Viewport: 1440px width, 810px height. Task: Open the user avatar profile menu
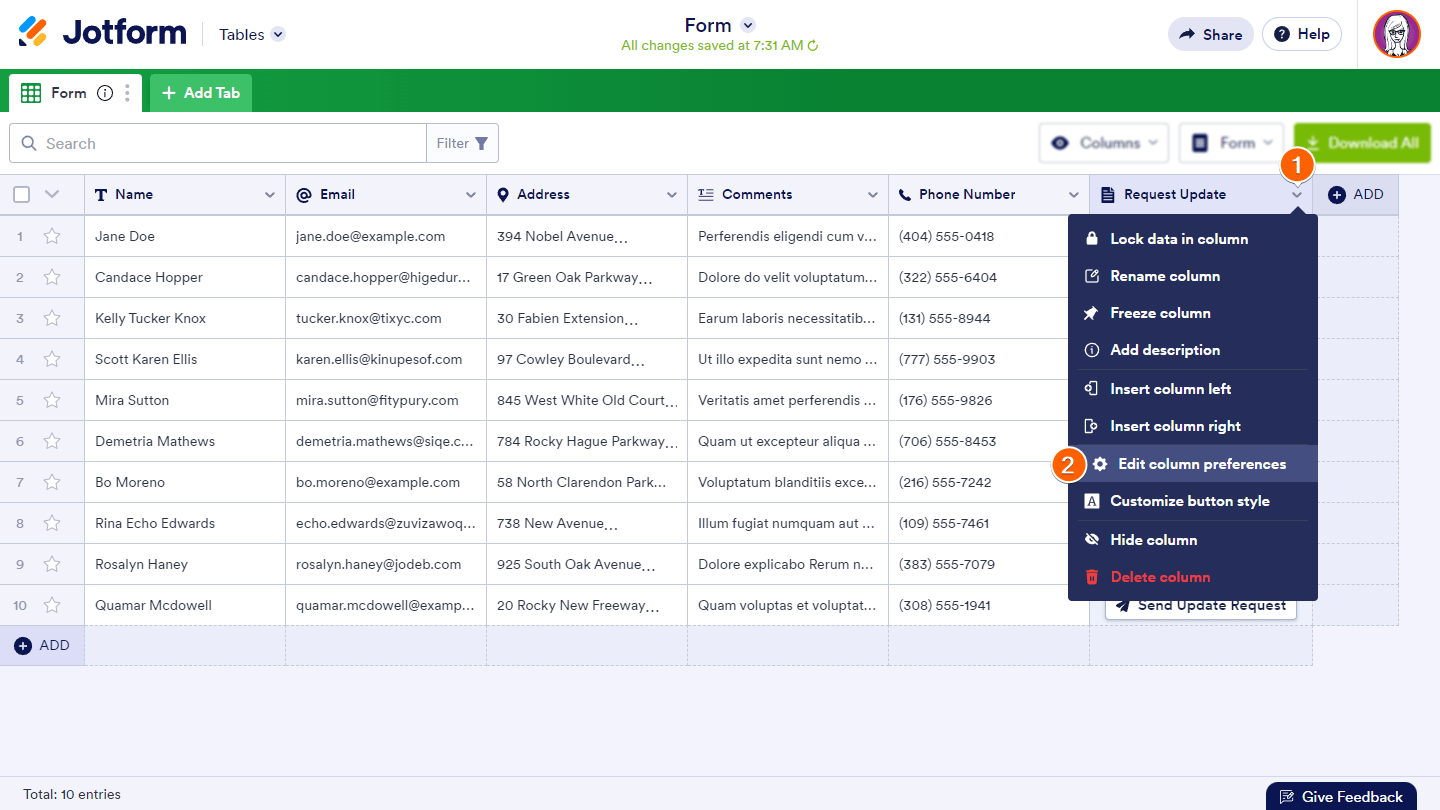click(1396, 34)
